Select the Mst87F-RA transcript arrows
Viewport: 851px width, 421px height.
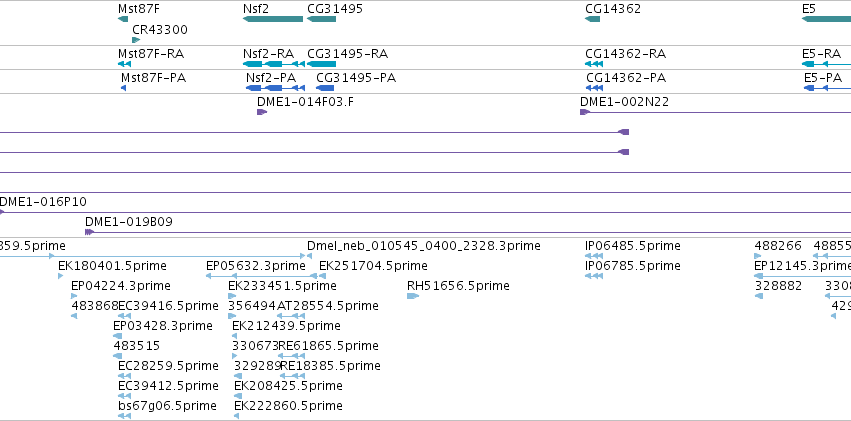(x=124, y=64)
